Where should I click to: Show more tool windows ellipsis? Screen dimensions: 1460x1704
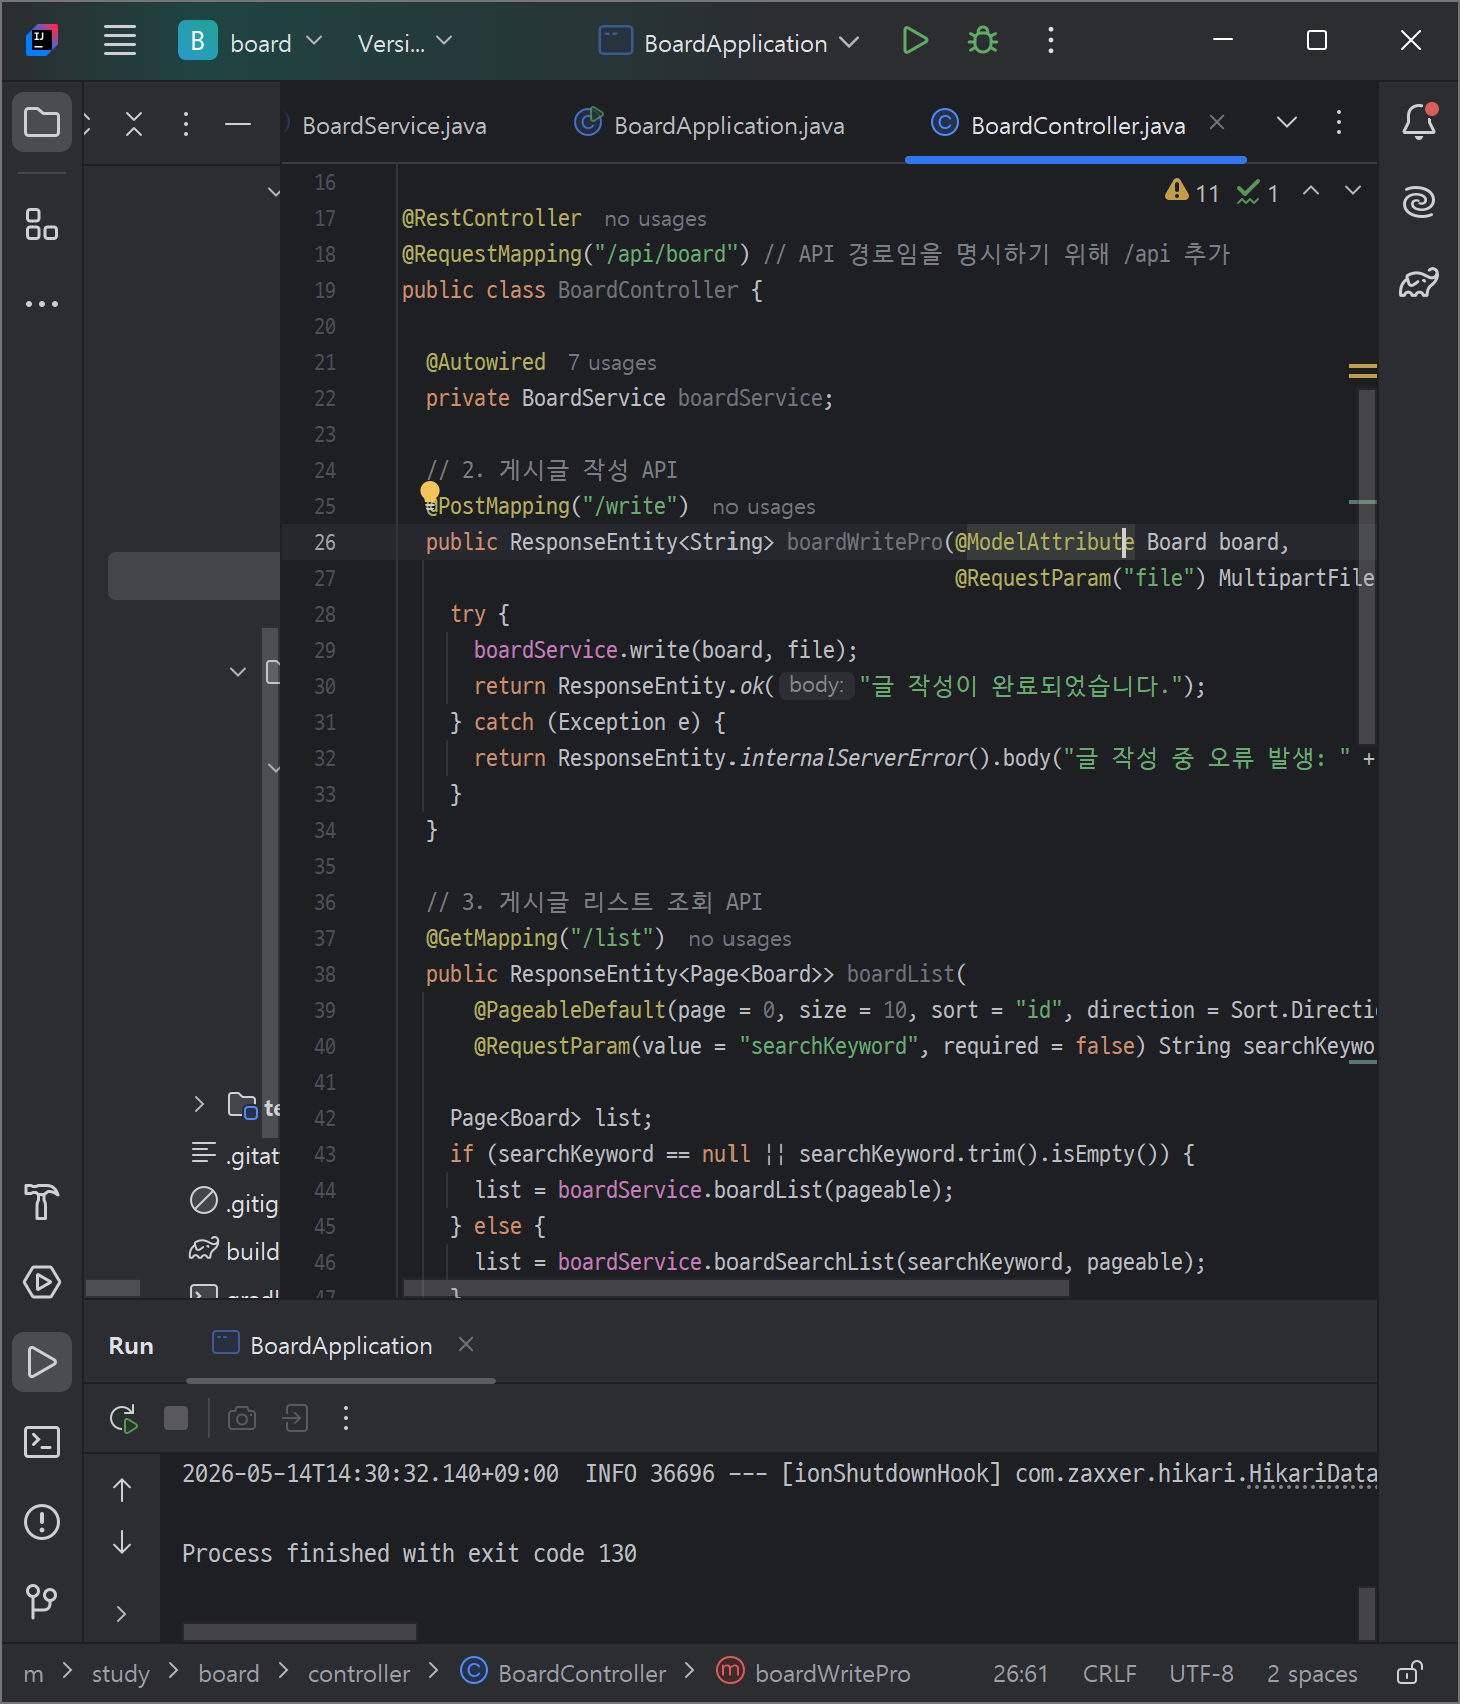[x=42, y=303]
